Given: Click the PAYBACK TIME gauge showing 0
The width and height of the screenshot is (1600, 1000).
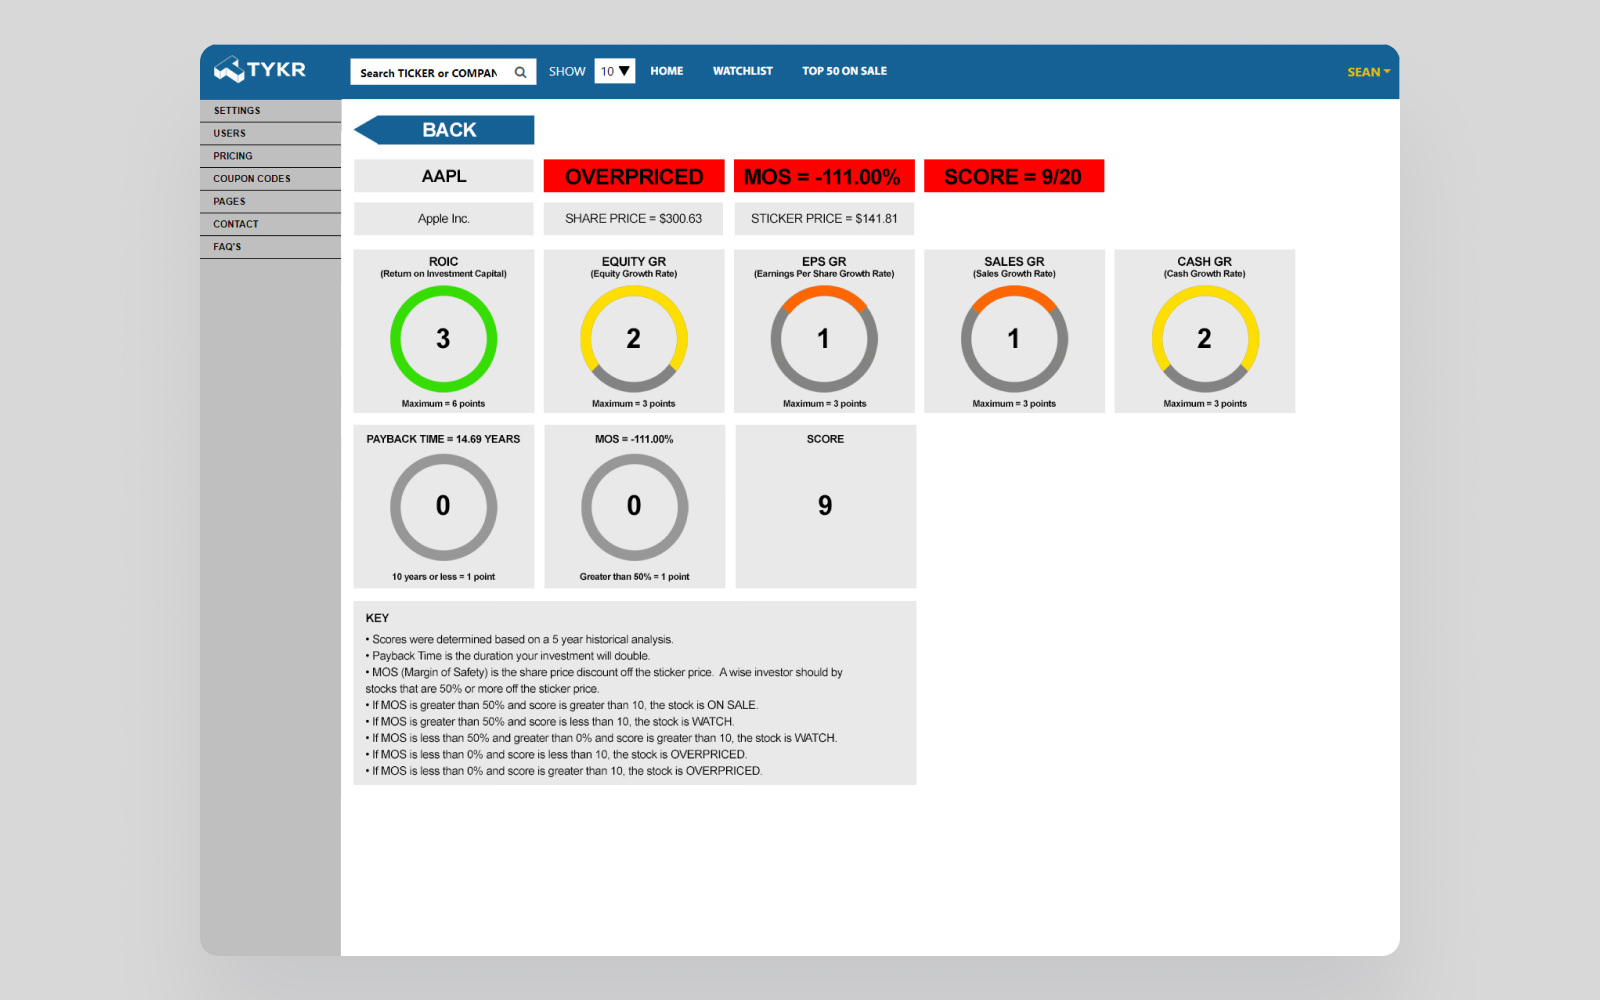Looking at the screenshot, I should click(443, 507).
